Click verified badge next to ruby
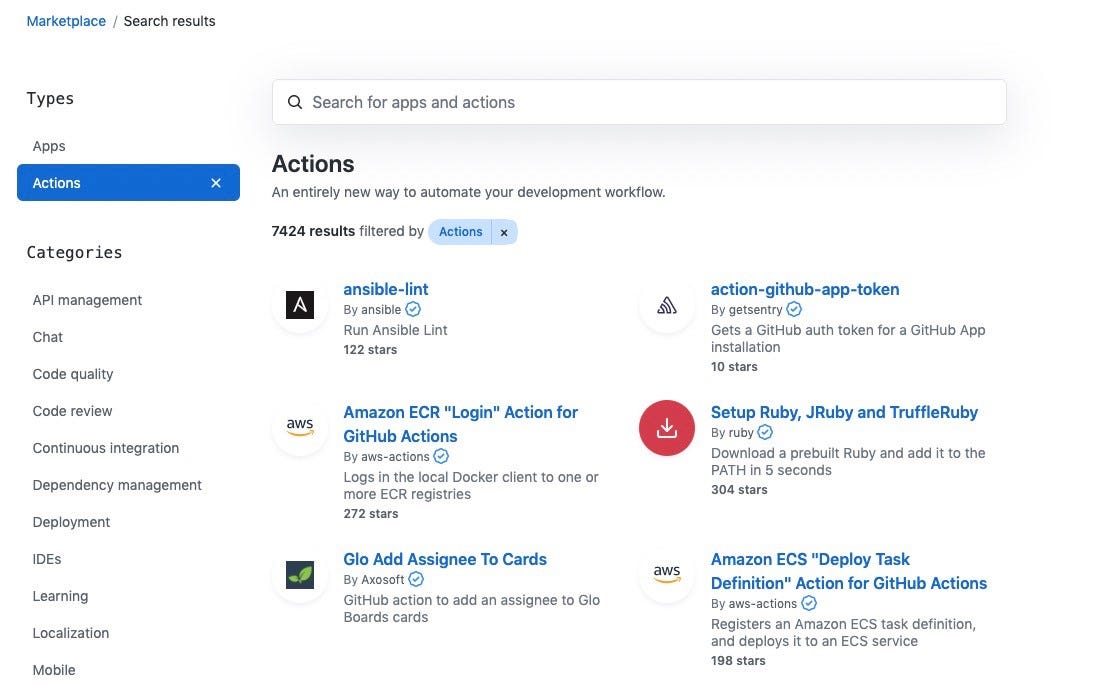The height and width of the screenshot is (689, 1115). (x=765, y=432)
